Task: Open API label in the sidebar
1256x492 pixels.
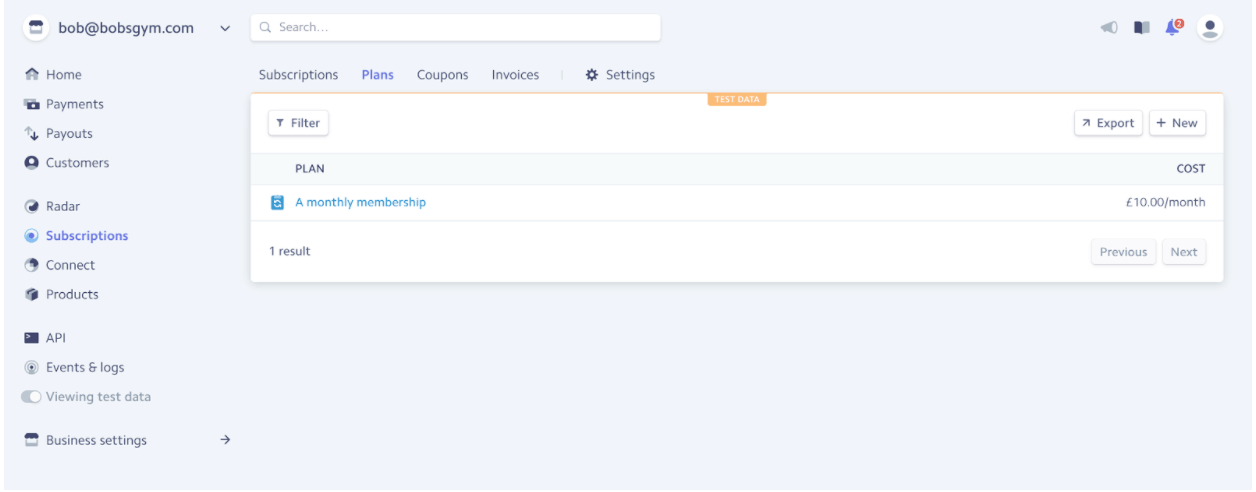Action: pyautogui.click(x=56, y=338)
